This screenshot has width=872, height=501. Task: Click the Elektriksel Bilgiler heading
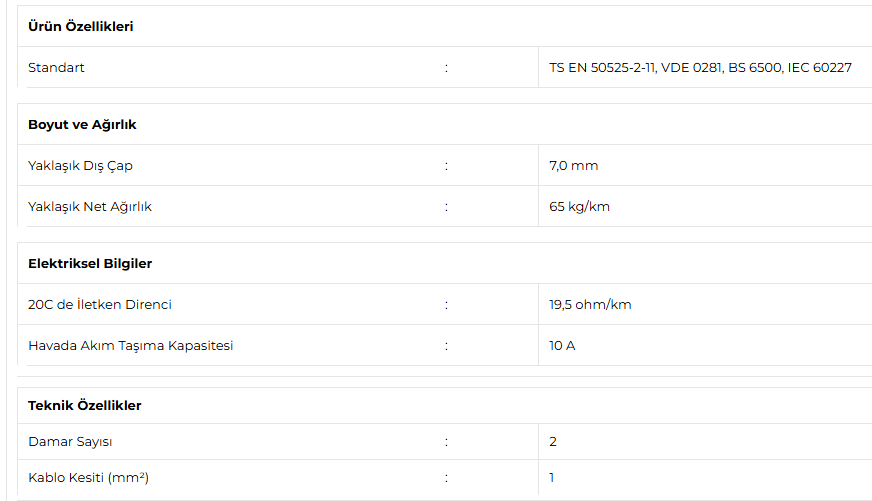90,264
